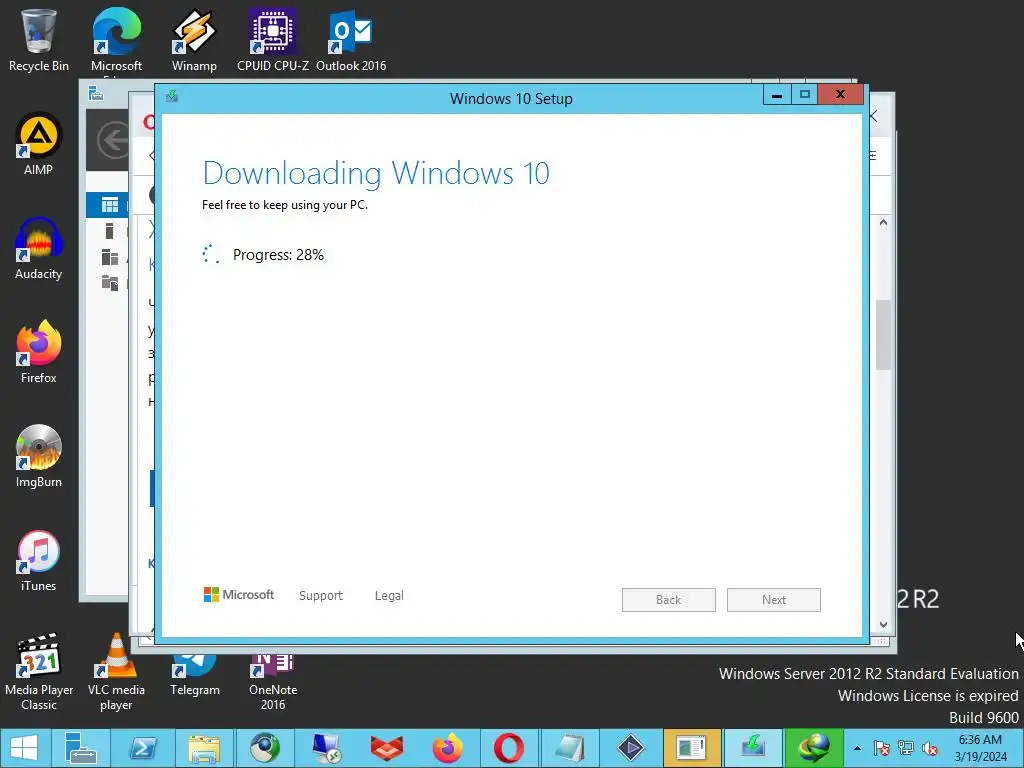Open the network status tray icon
Screen dimensions: 1024x768
tap(906, 748)
